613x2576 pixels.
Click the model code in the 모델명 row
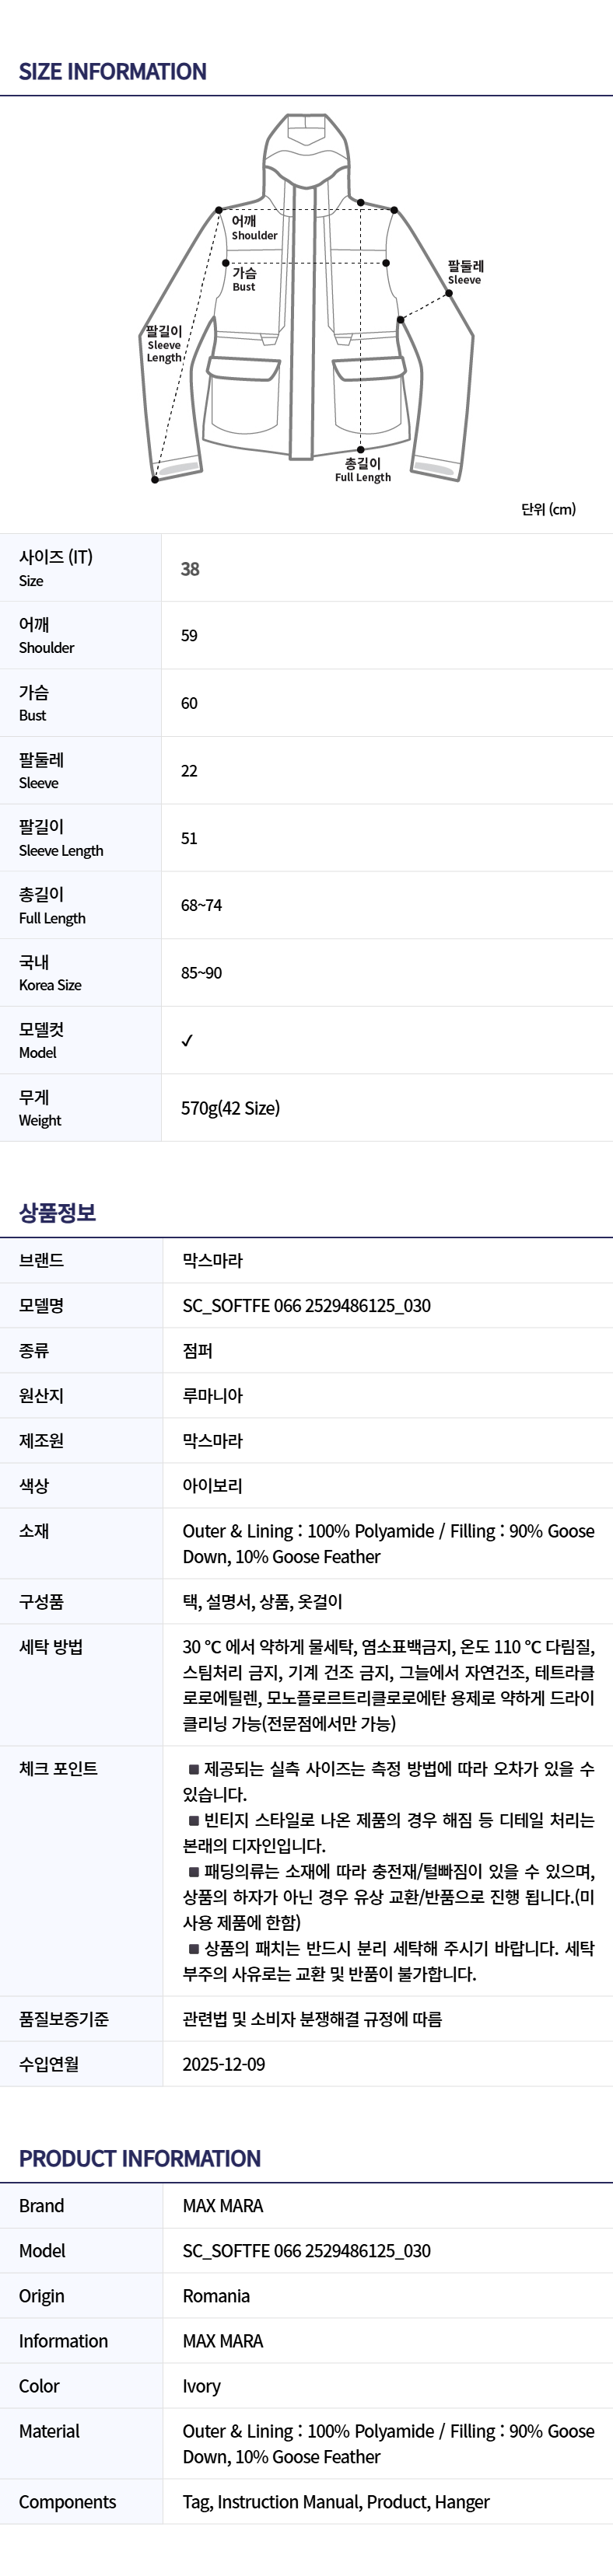(x=306, y=1306)
